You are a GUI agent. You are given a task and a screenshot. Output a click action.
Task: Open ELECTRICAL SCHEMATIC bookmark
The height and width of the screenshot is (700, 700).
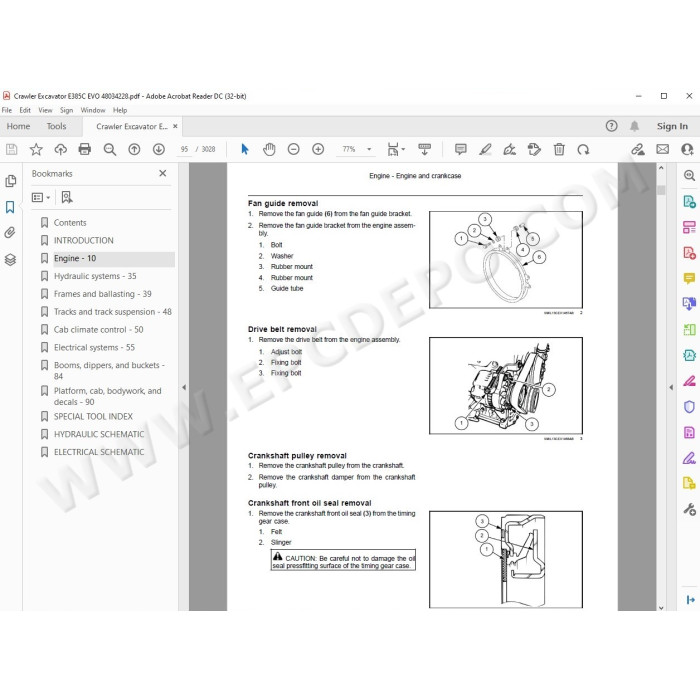coord(99,452)
